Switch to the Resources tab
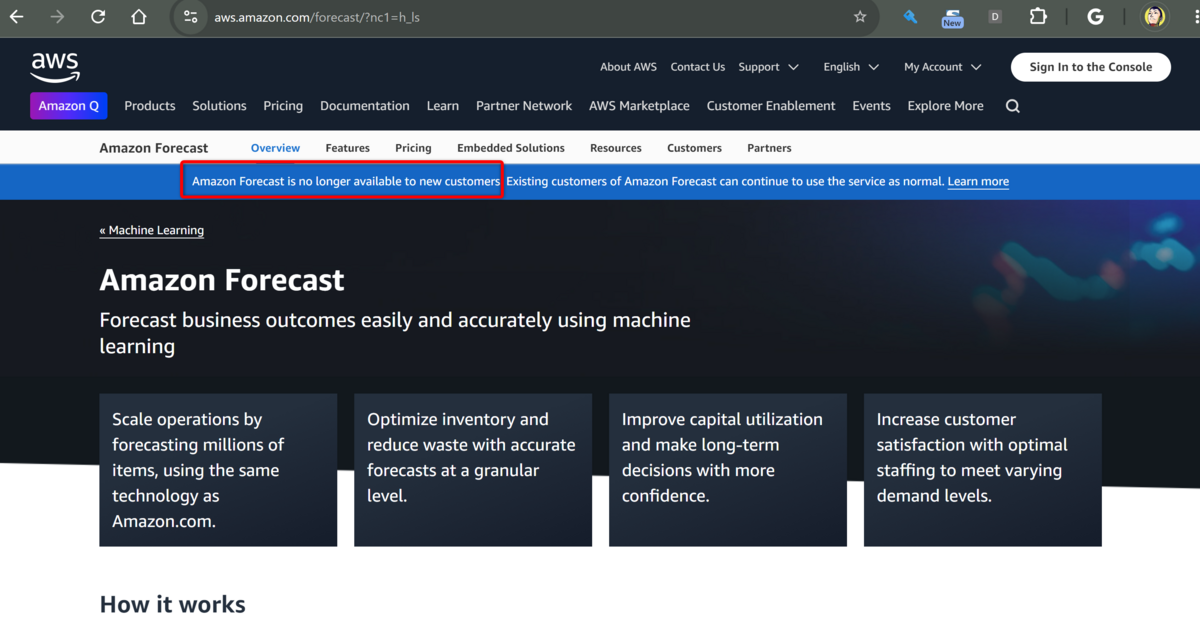Screen dimensions: 1200x632 616,148
